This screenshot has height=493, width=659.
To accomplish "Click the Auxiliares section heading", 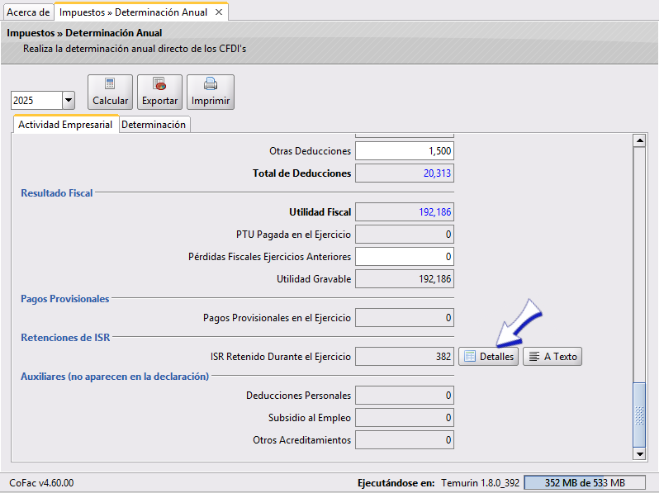I will [115, 376].
